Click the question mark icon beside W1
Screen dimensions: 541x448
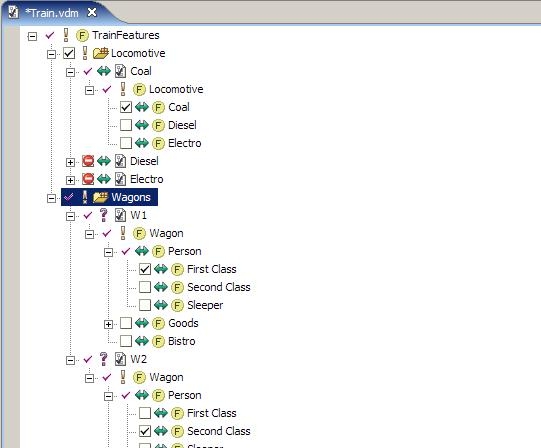click(104, 215)
